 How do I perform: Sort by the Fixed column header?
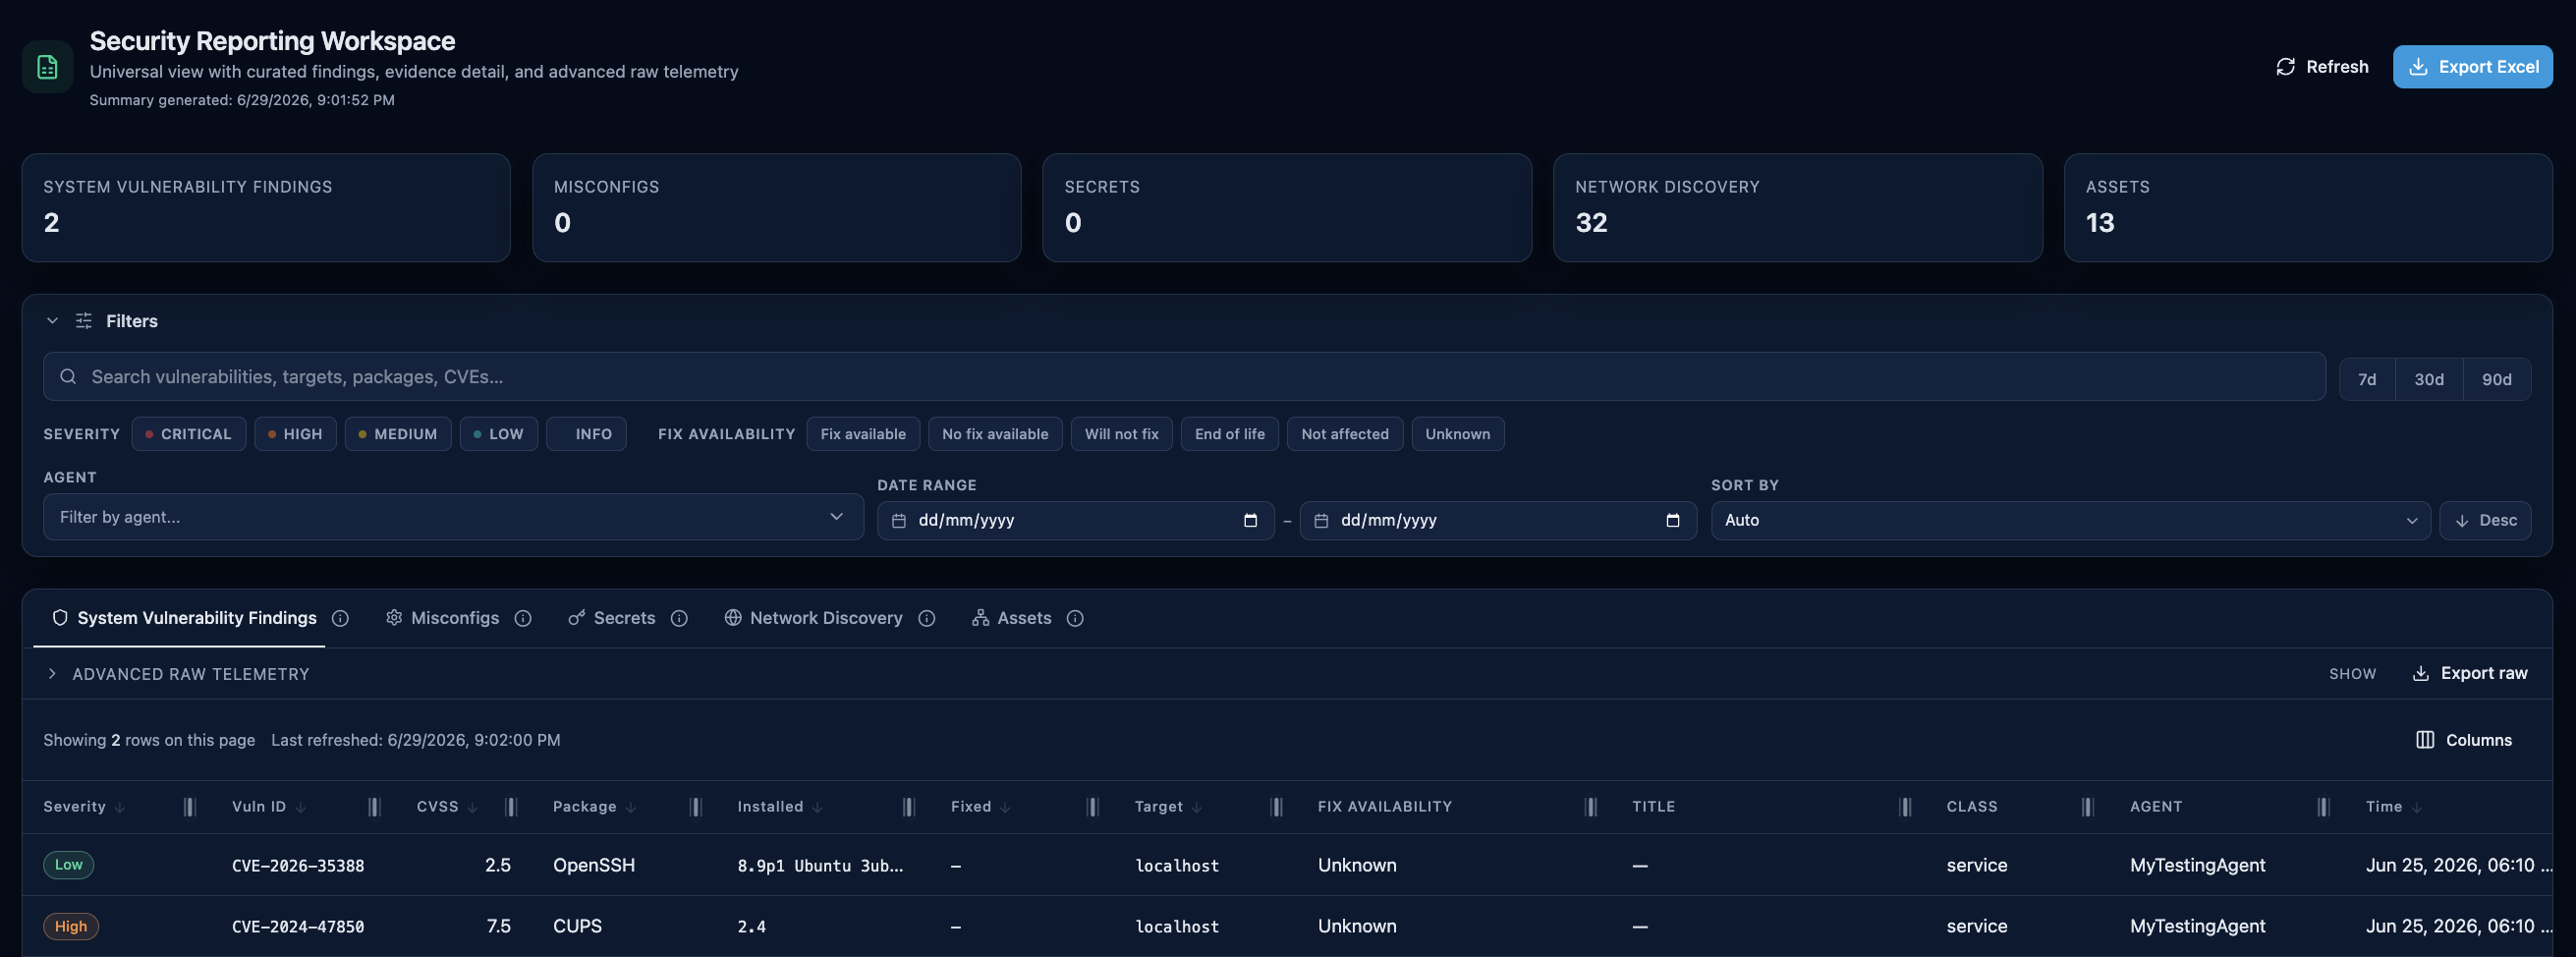[980, 807]
